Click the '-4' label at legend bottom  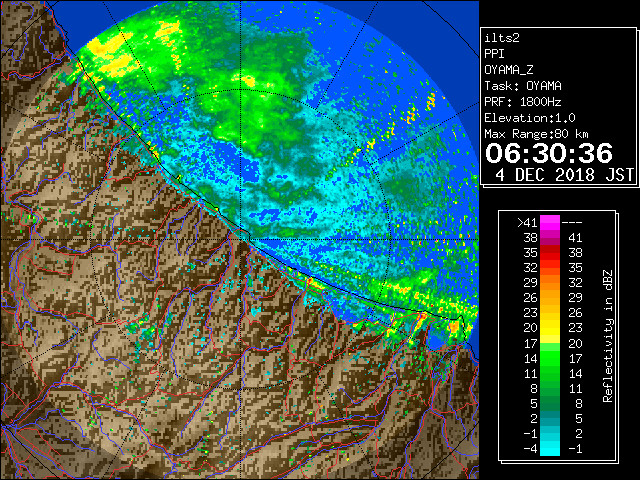click(531, 449)
